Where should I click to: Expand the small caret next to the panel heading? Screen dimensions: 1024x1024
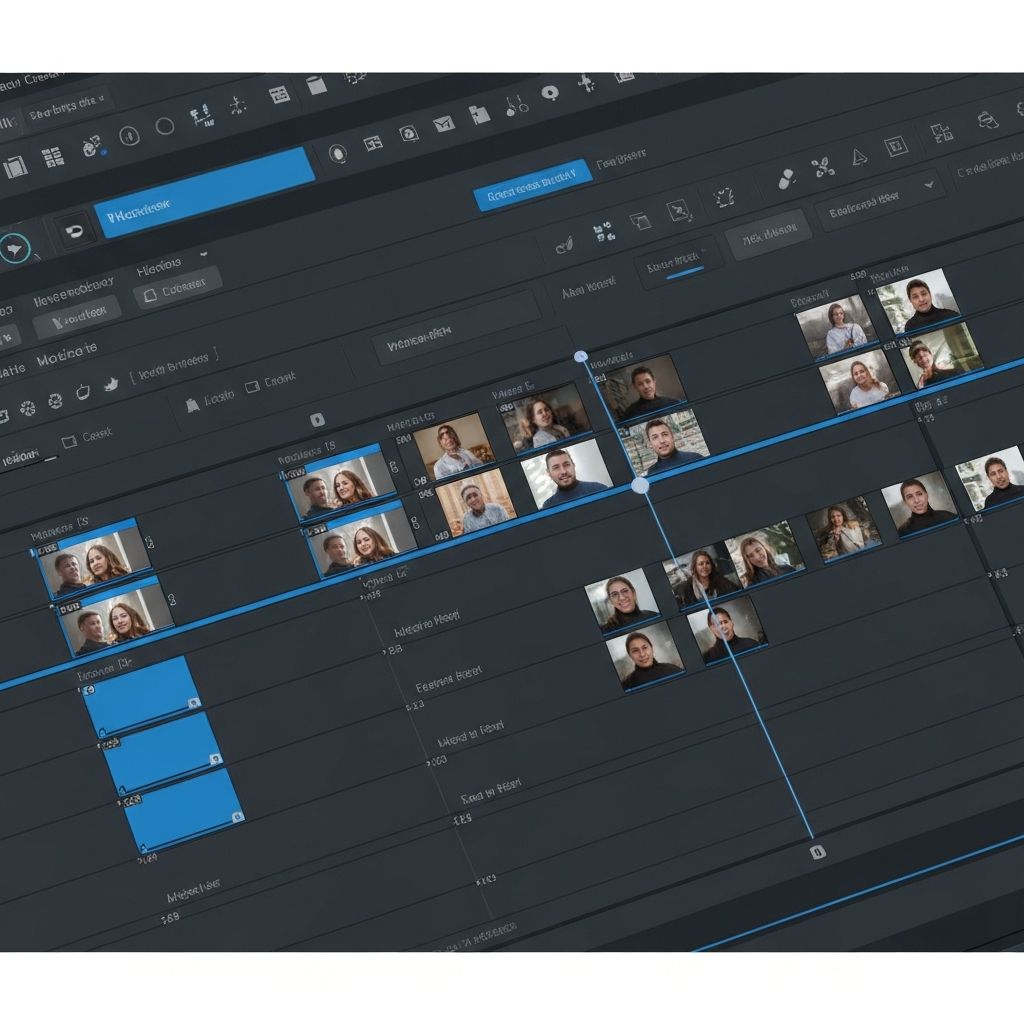pyautogui.click(x=203, y=255)
